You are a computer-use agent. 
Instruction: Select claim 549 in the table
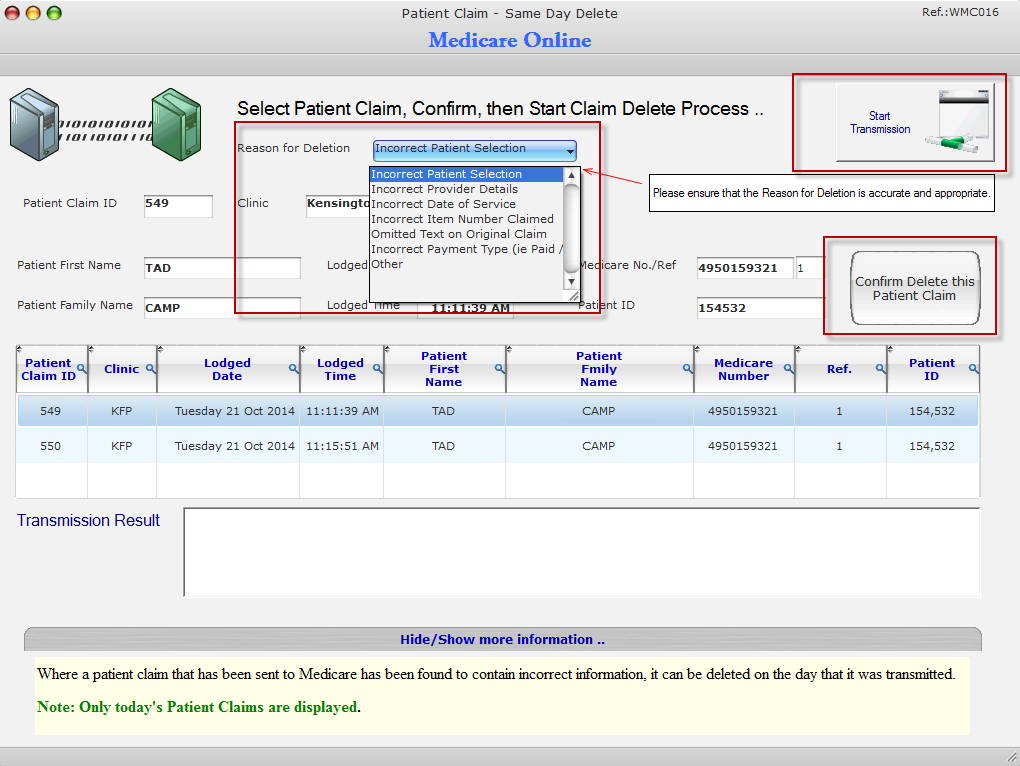tap(498, 411)
